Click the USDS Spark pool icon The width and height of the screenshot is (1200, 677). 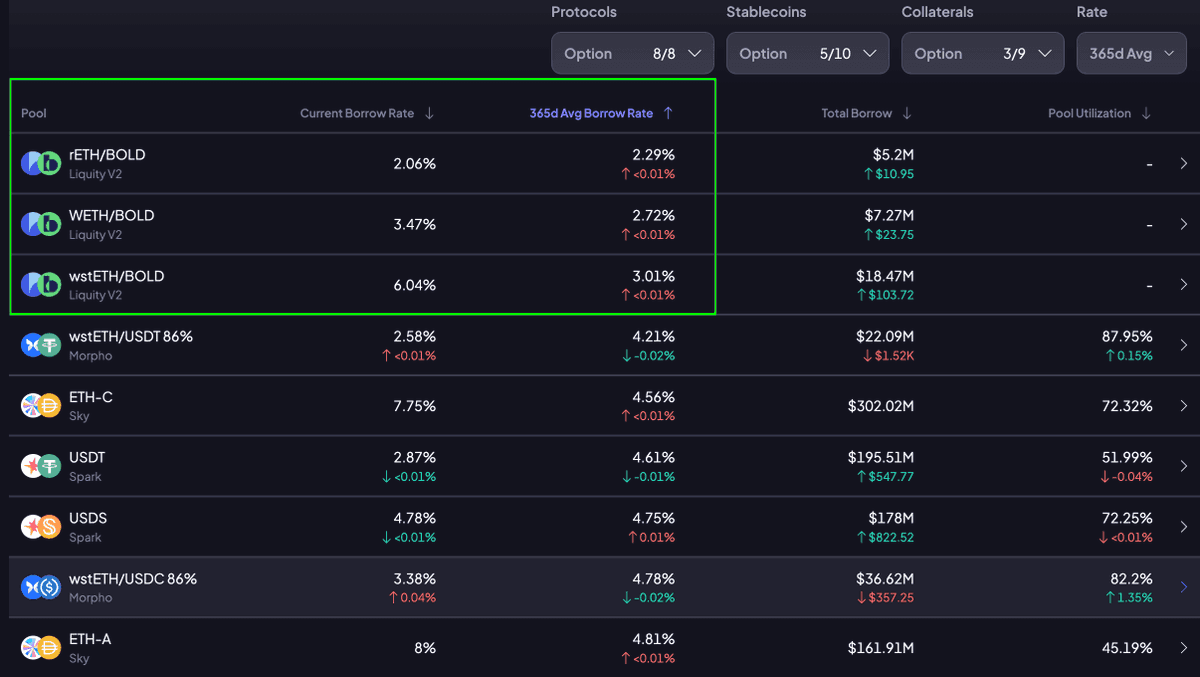point(41,527)
